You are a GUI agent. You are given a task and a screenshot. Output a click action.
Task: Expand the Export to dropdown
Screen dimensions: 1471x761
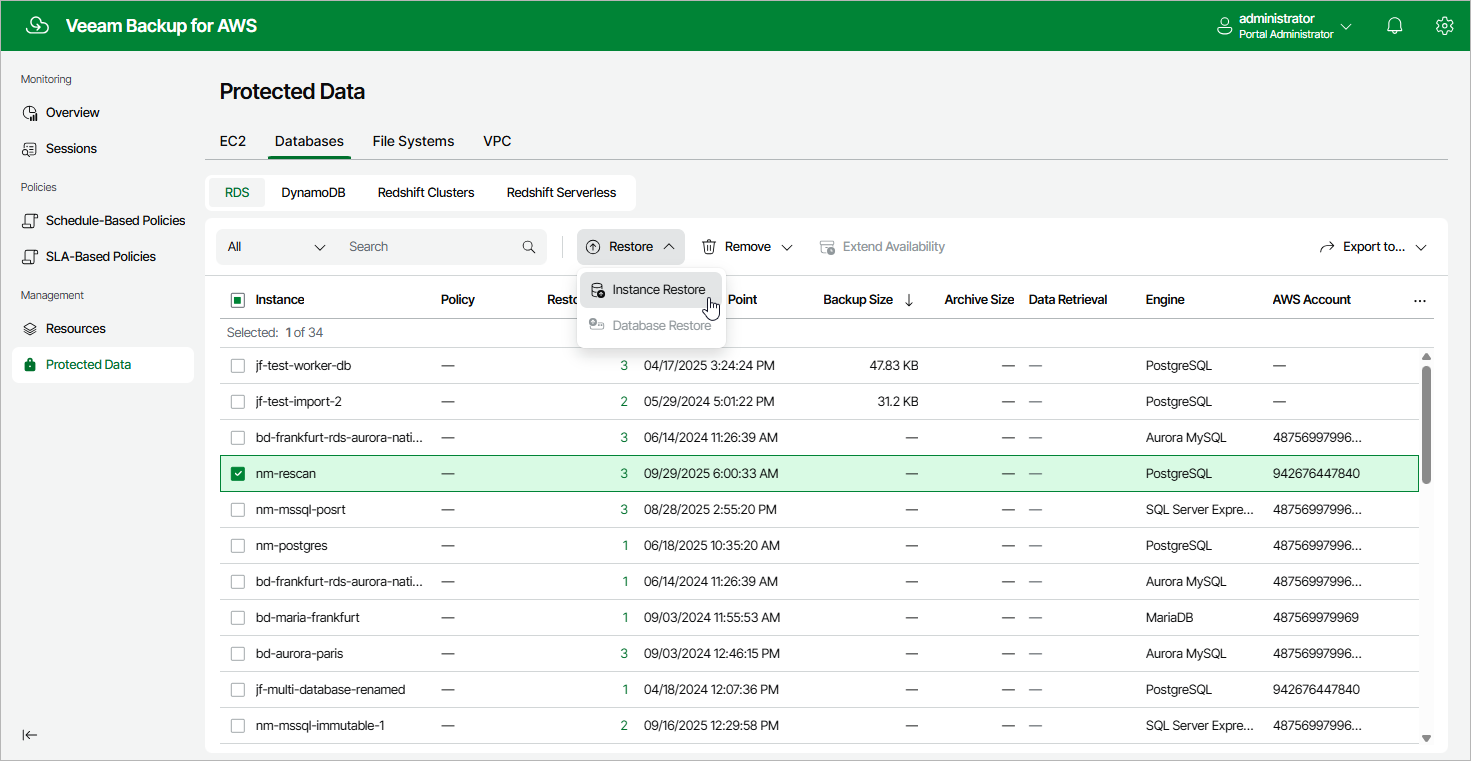pyautogui.click(x=1420, y=247)
